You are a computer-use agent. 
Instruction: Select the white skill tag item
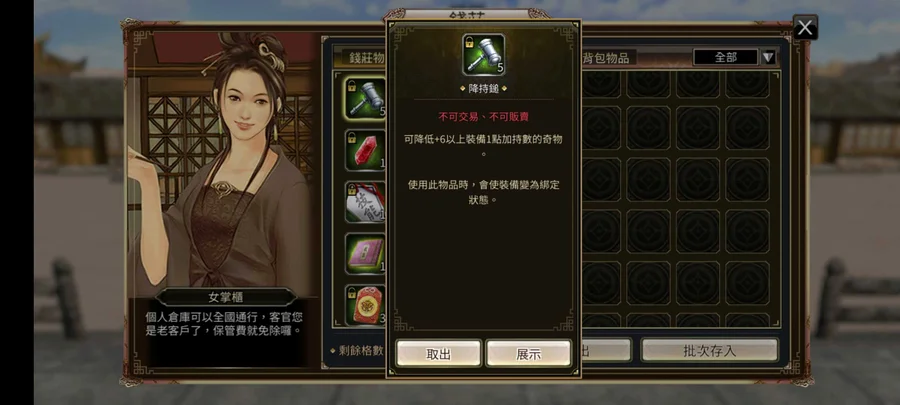pos(365,202)
